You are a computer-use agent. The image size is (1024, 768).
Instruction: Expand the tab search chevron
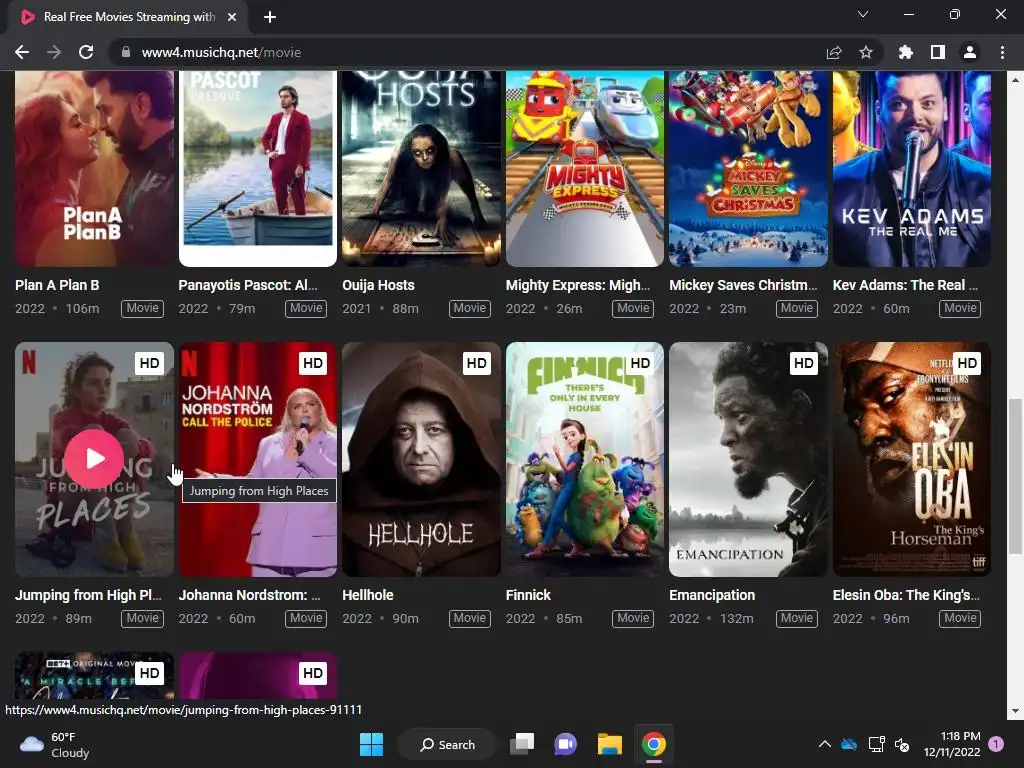[x=863, y=14]
